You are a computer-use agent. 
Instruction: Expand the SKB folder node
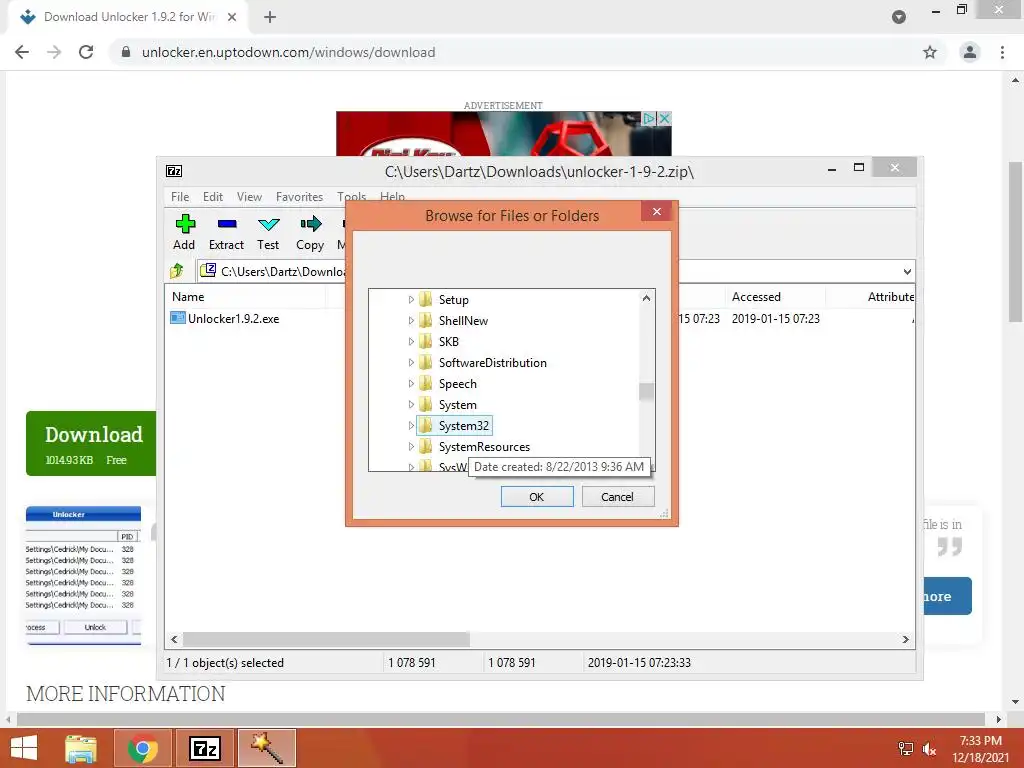411,341
